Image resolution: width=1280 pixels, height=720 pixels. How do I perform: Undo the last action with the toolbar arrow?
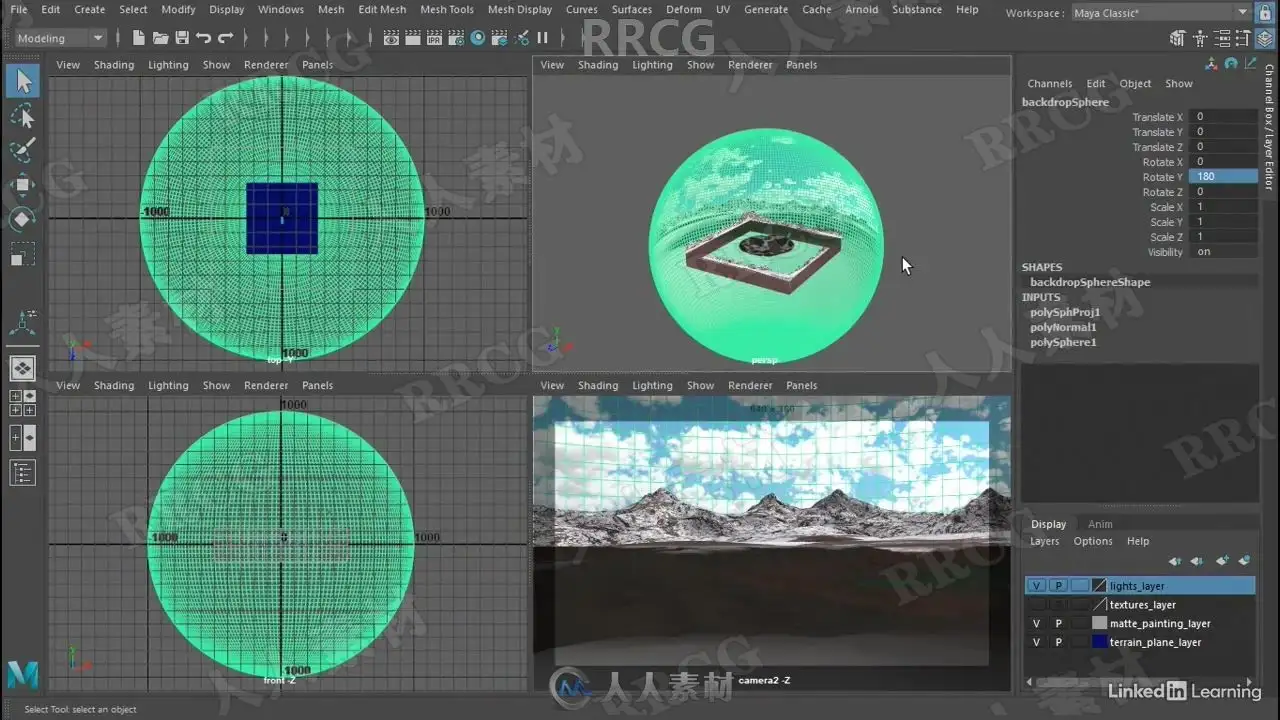click(204, 38)
